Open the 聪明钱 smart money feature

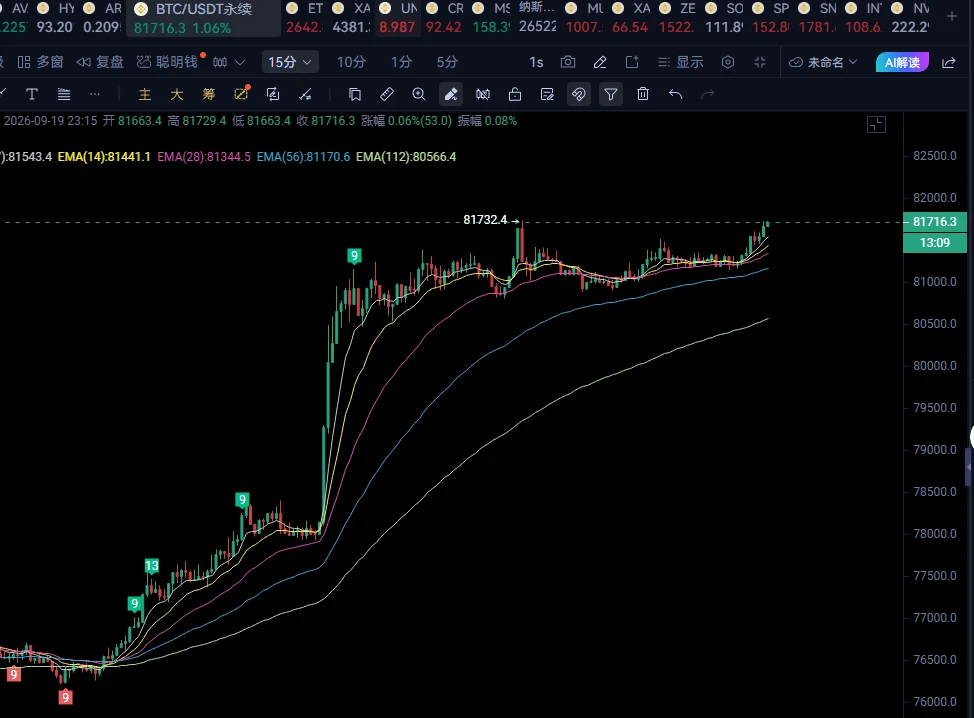(168, 62)
